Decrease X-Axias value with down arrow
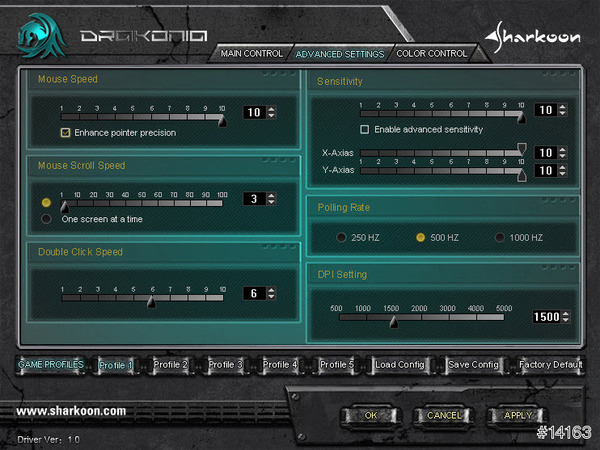The image size is (600, 450). [562, 156]
